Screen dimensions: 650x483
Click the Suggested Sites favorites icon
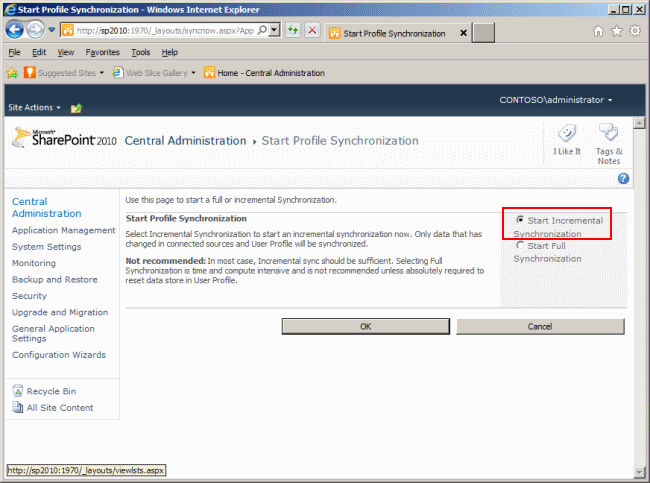click(29, 73)
